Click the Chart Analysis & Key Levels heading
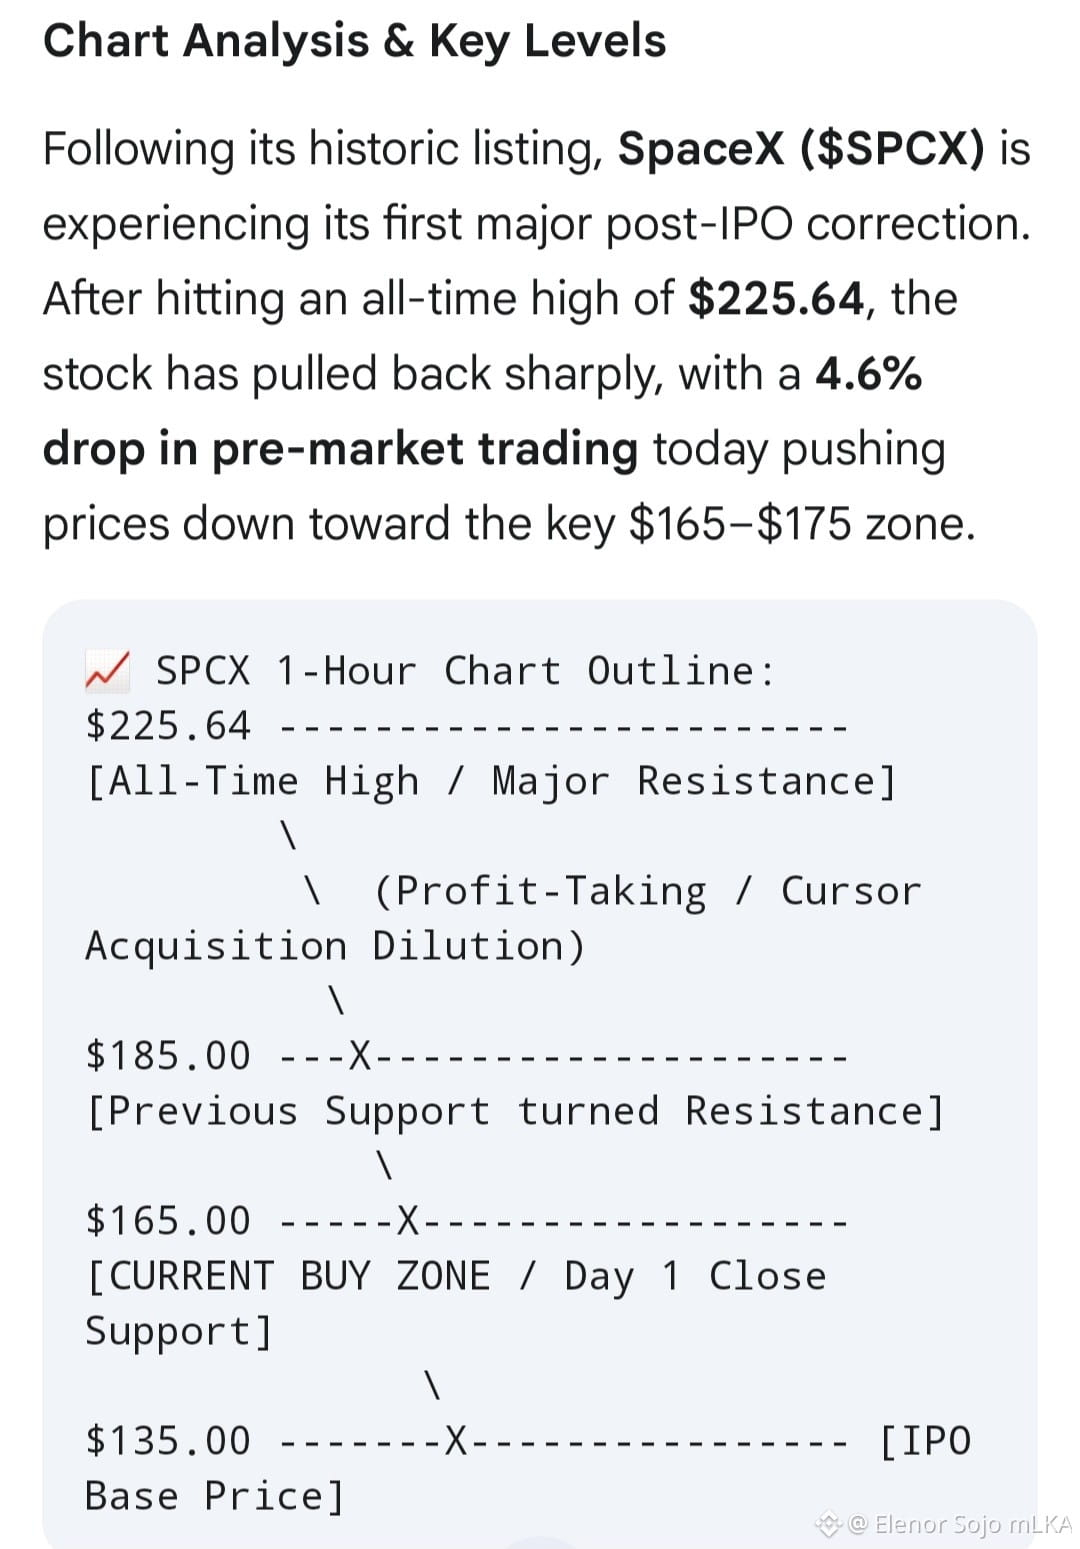The width and height of the screenshot is (1080, 1549). click(355, 41)
